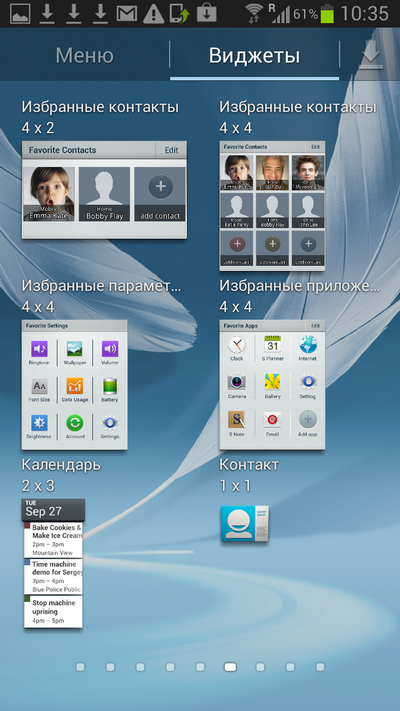This screenshot has height=711, width=400.
Task: Tap the Ringtone icon in Favorite Settings
Action: 39,350
